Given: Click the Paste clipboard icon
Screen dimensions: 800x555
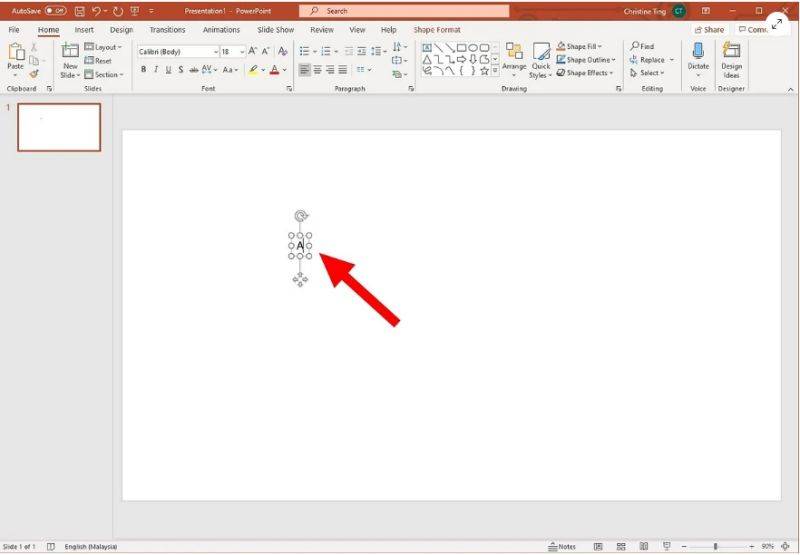Looking at the screenshot, I should [x=16, y=52].
